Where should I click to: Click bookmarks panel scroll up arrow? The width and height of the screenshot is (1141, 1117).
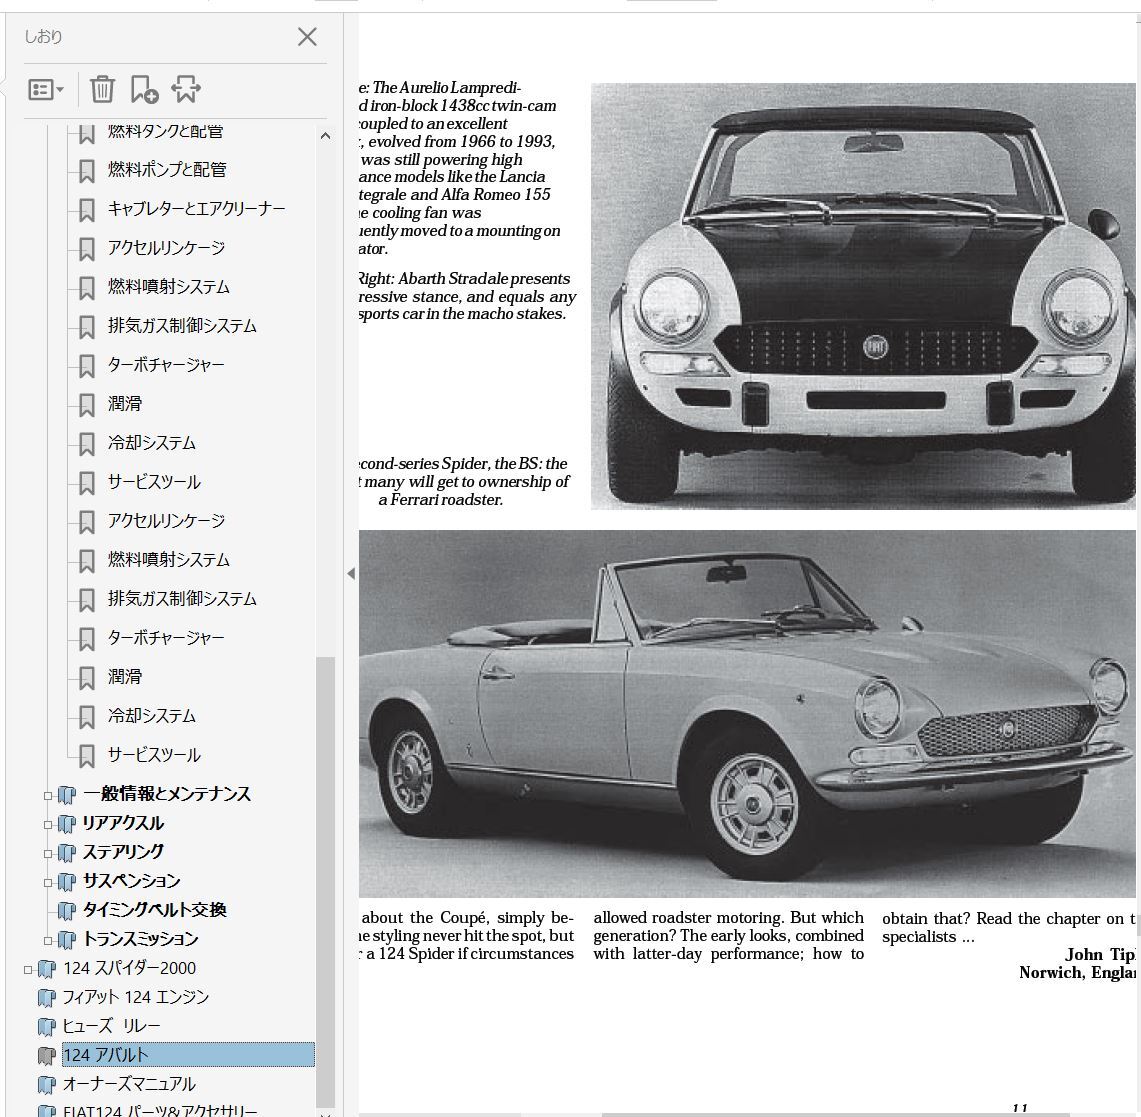click(325, 135)
